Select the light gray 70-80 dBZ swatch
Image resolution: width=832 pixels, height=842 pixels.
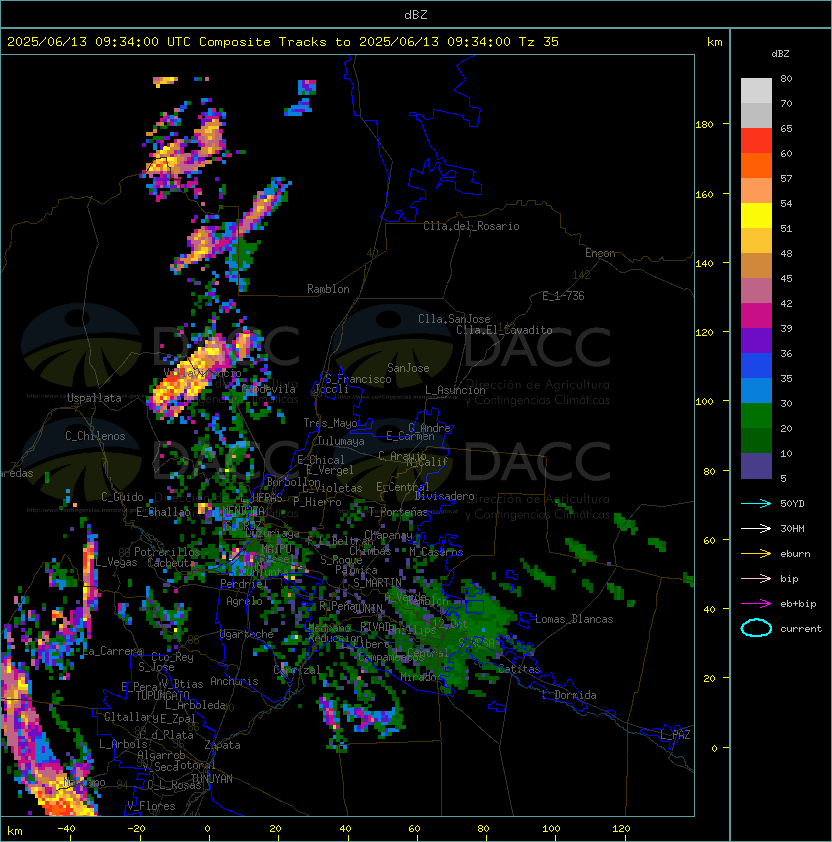(x=756, y=90)
